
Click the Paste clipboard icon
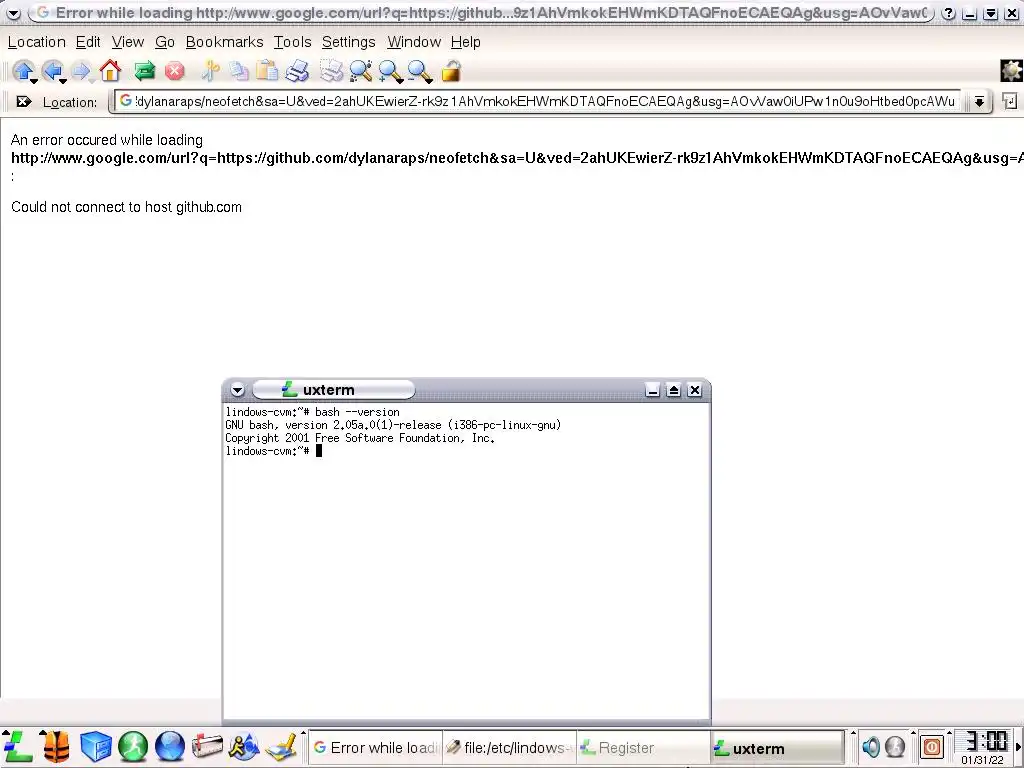coord(267,70)
